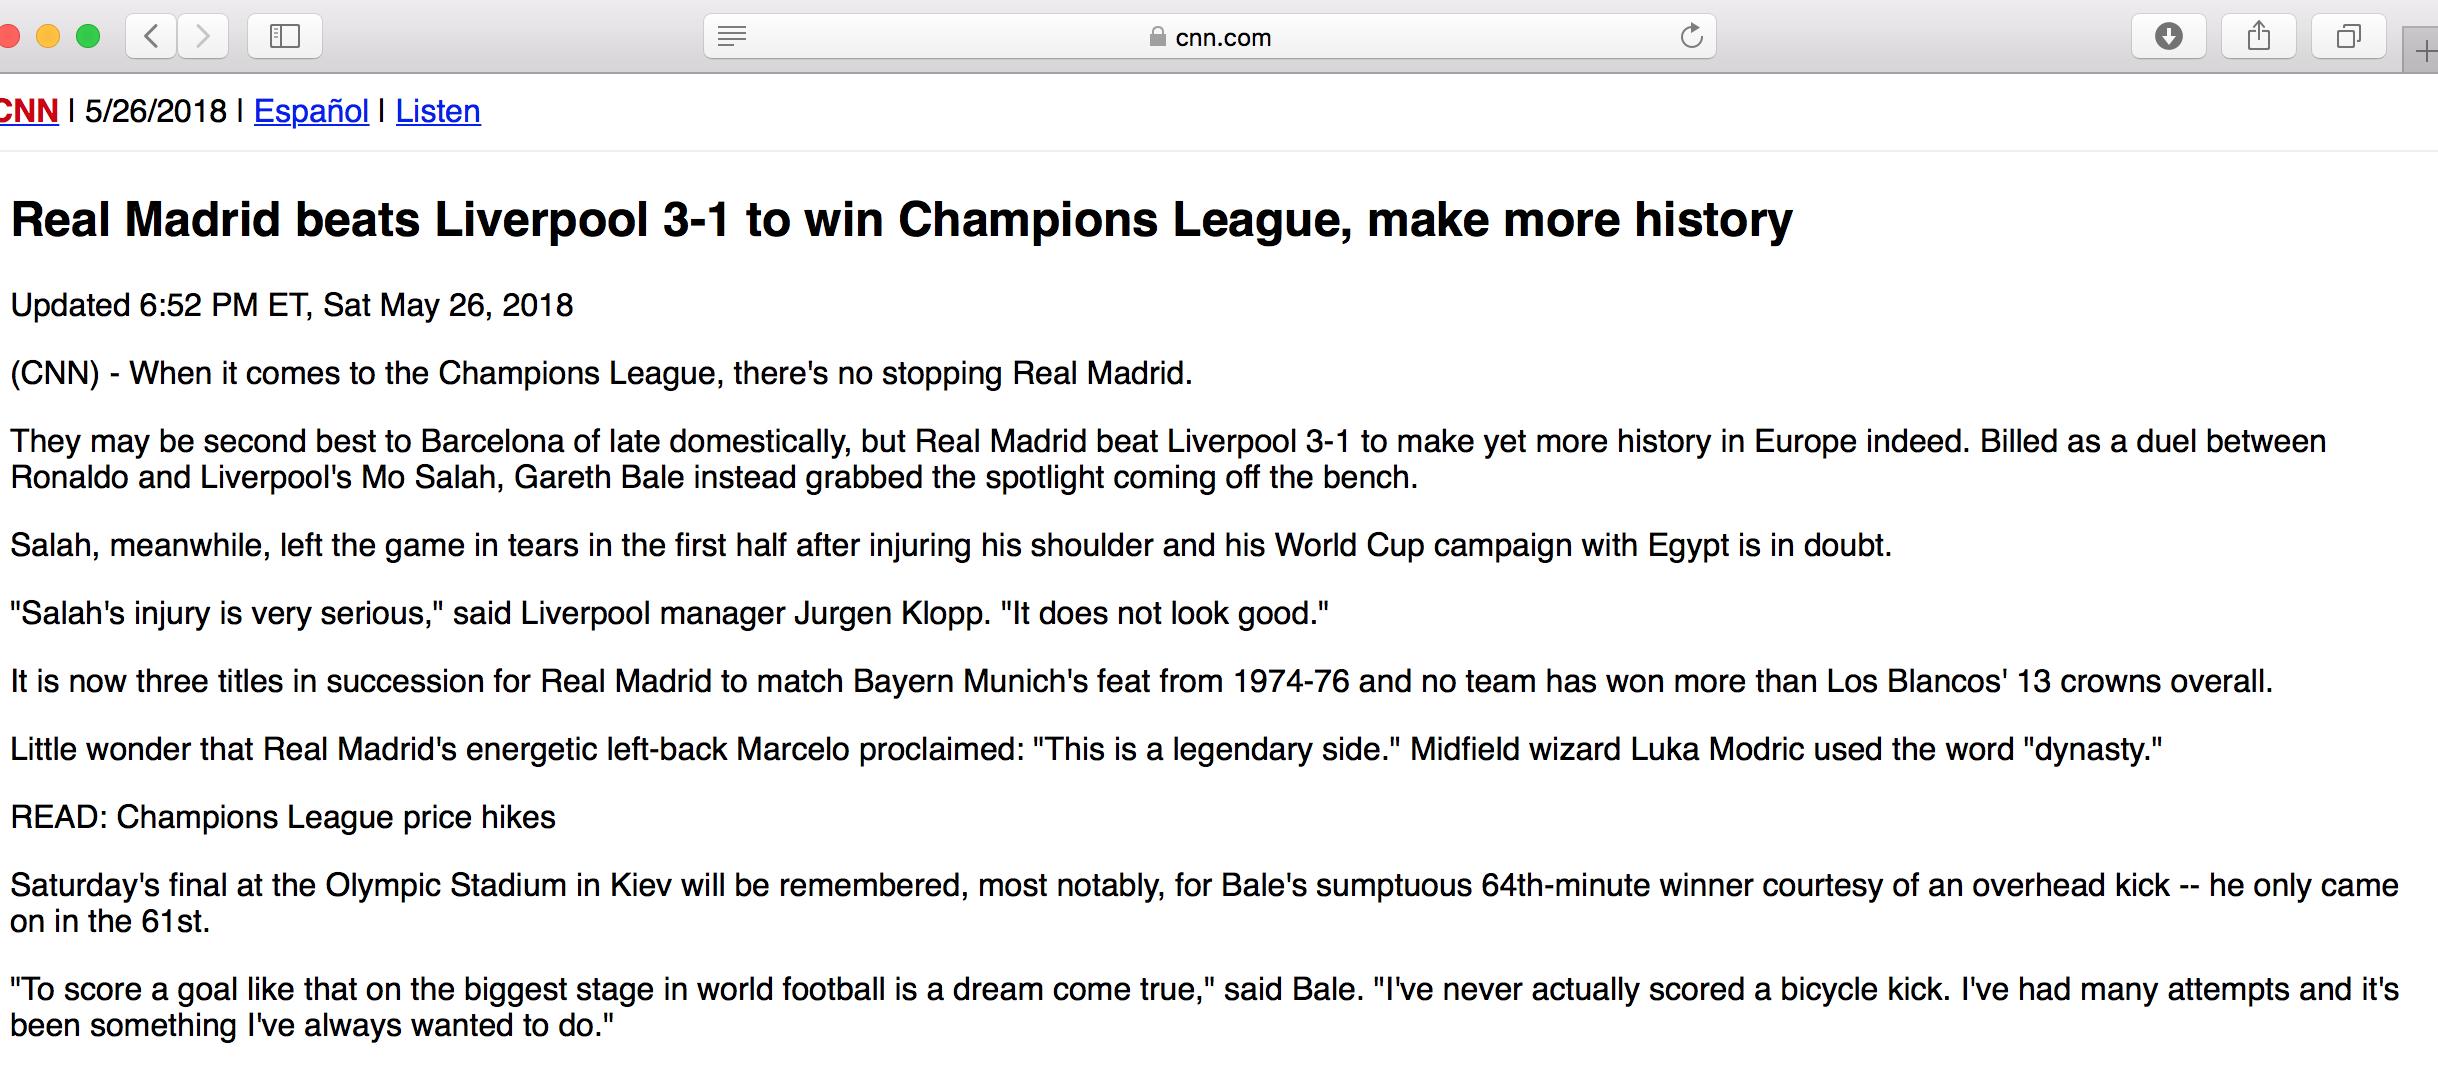Open a new tab with the plus button

[2424, 52]
